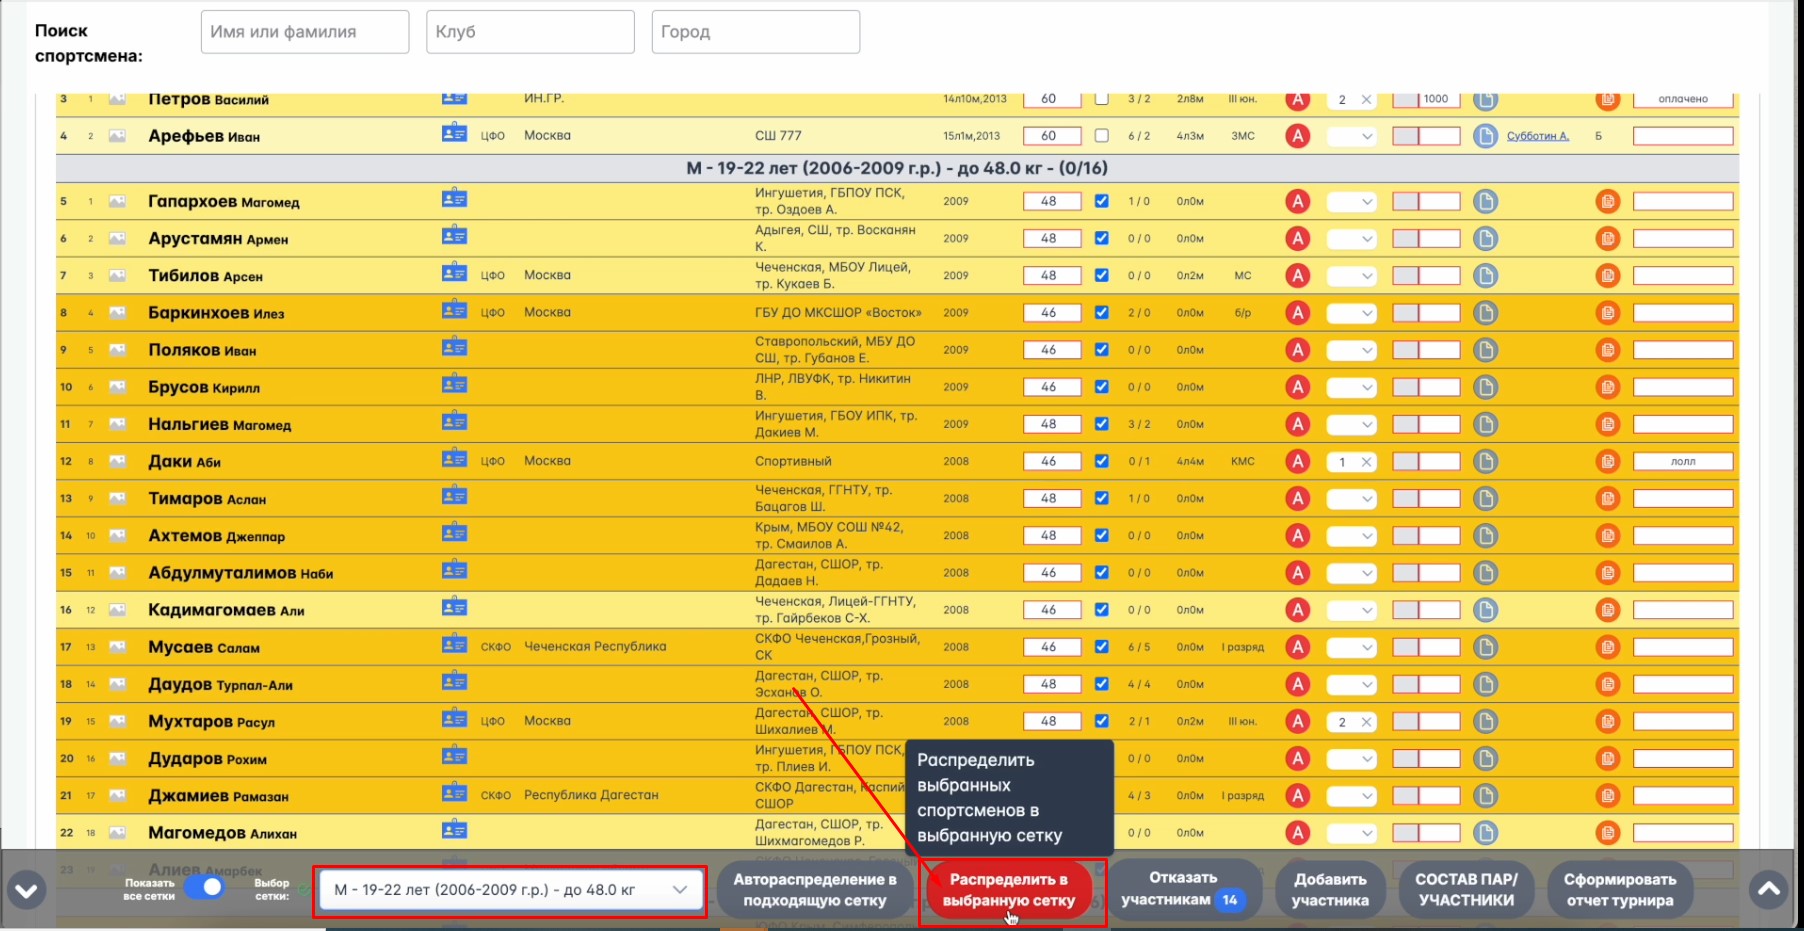Click the scroll-up chevron in bottom bar
The width and height of the screenshot is (1804, 931).
click(x=1768, y=889)
